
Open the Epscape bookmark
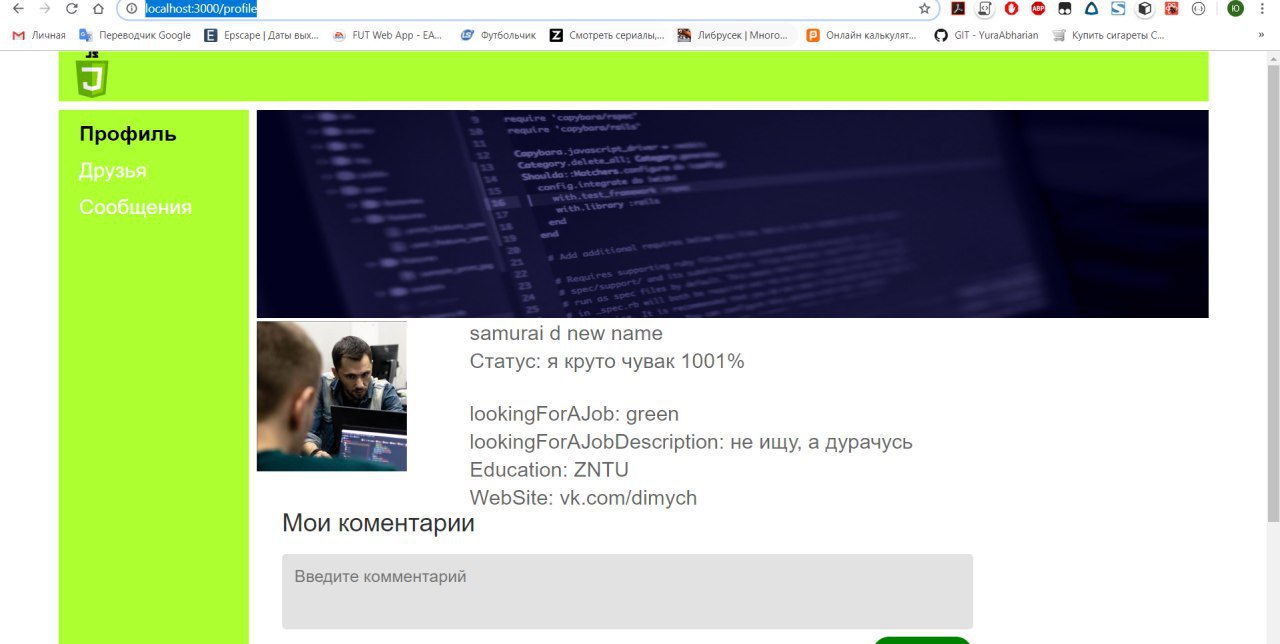[x=261, y=35]
